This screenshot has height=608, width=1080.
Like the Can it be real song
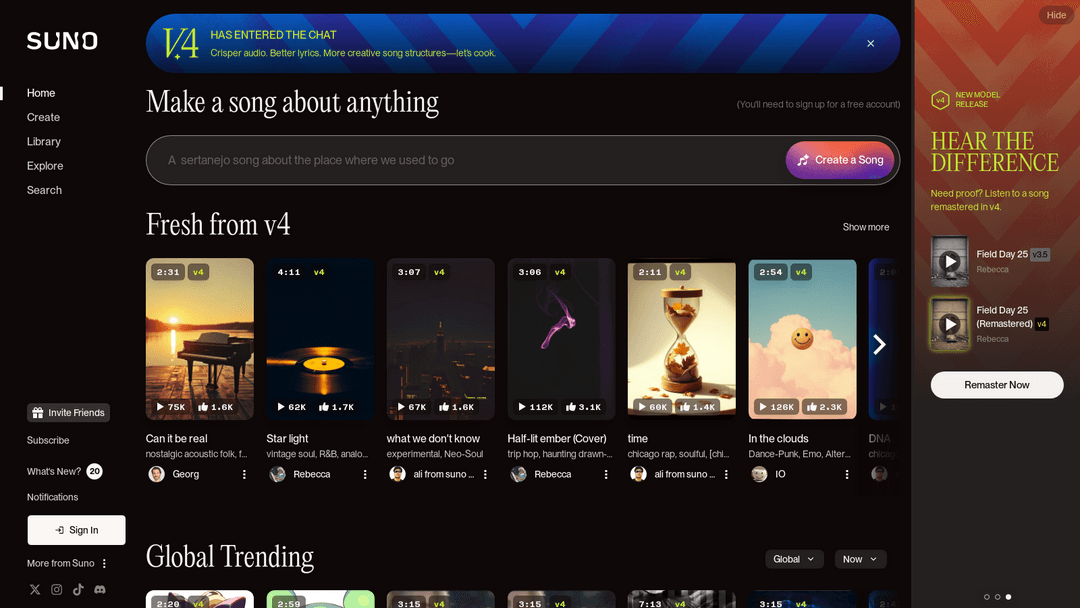click(x=216, y=407)
